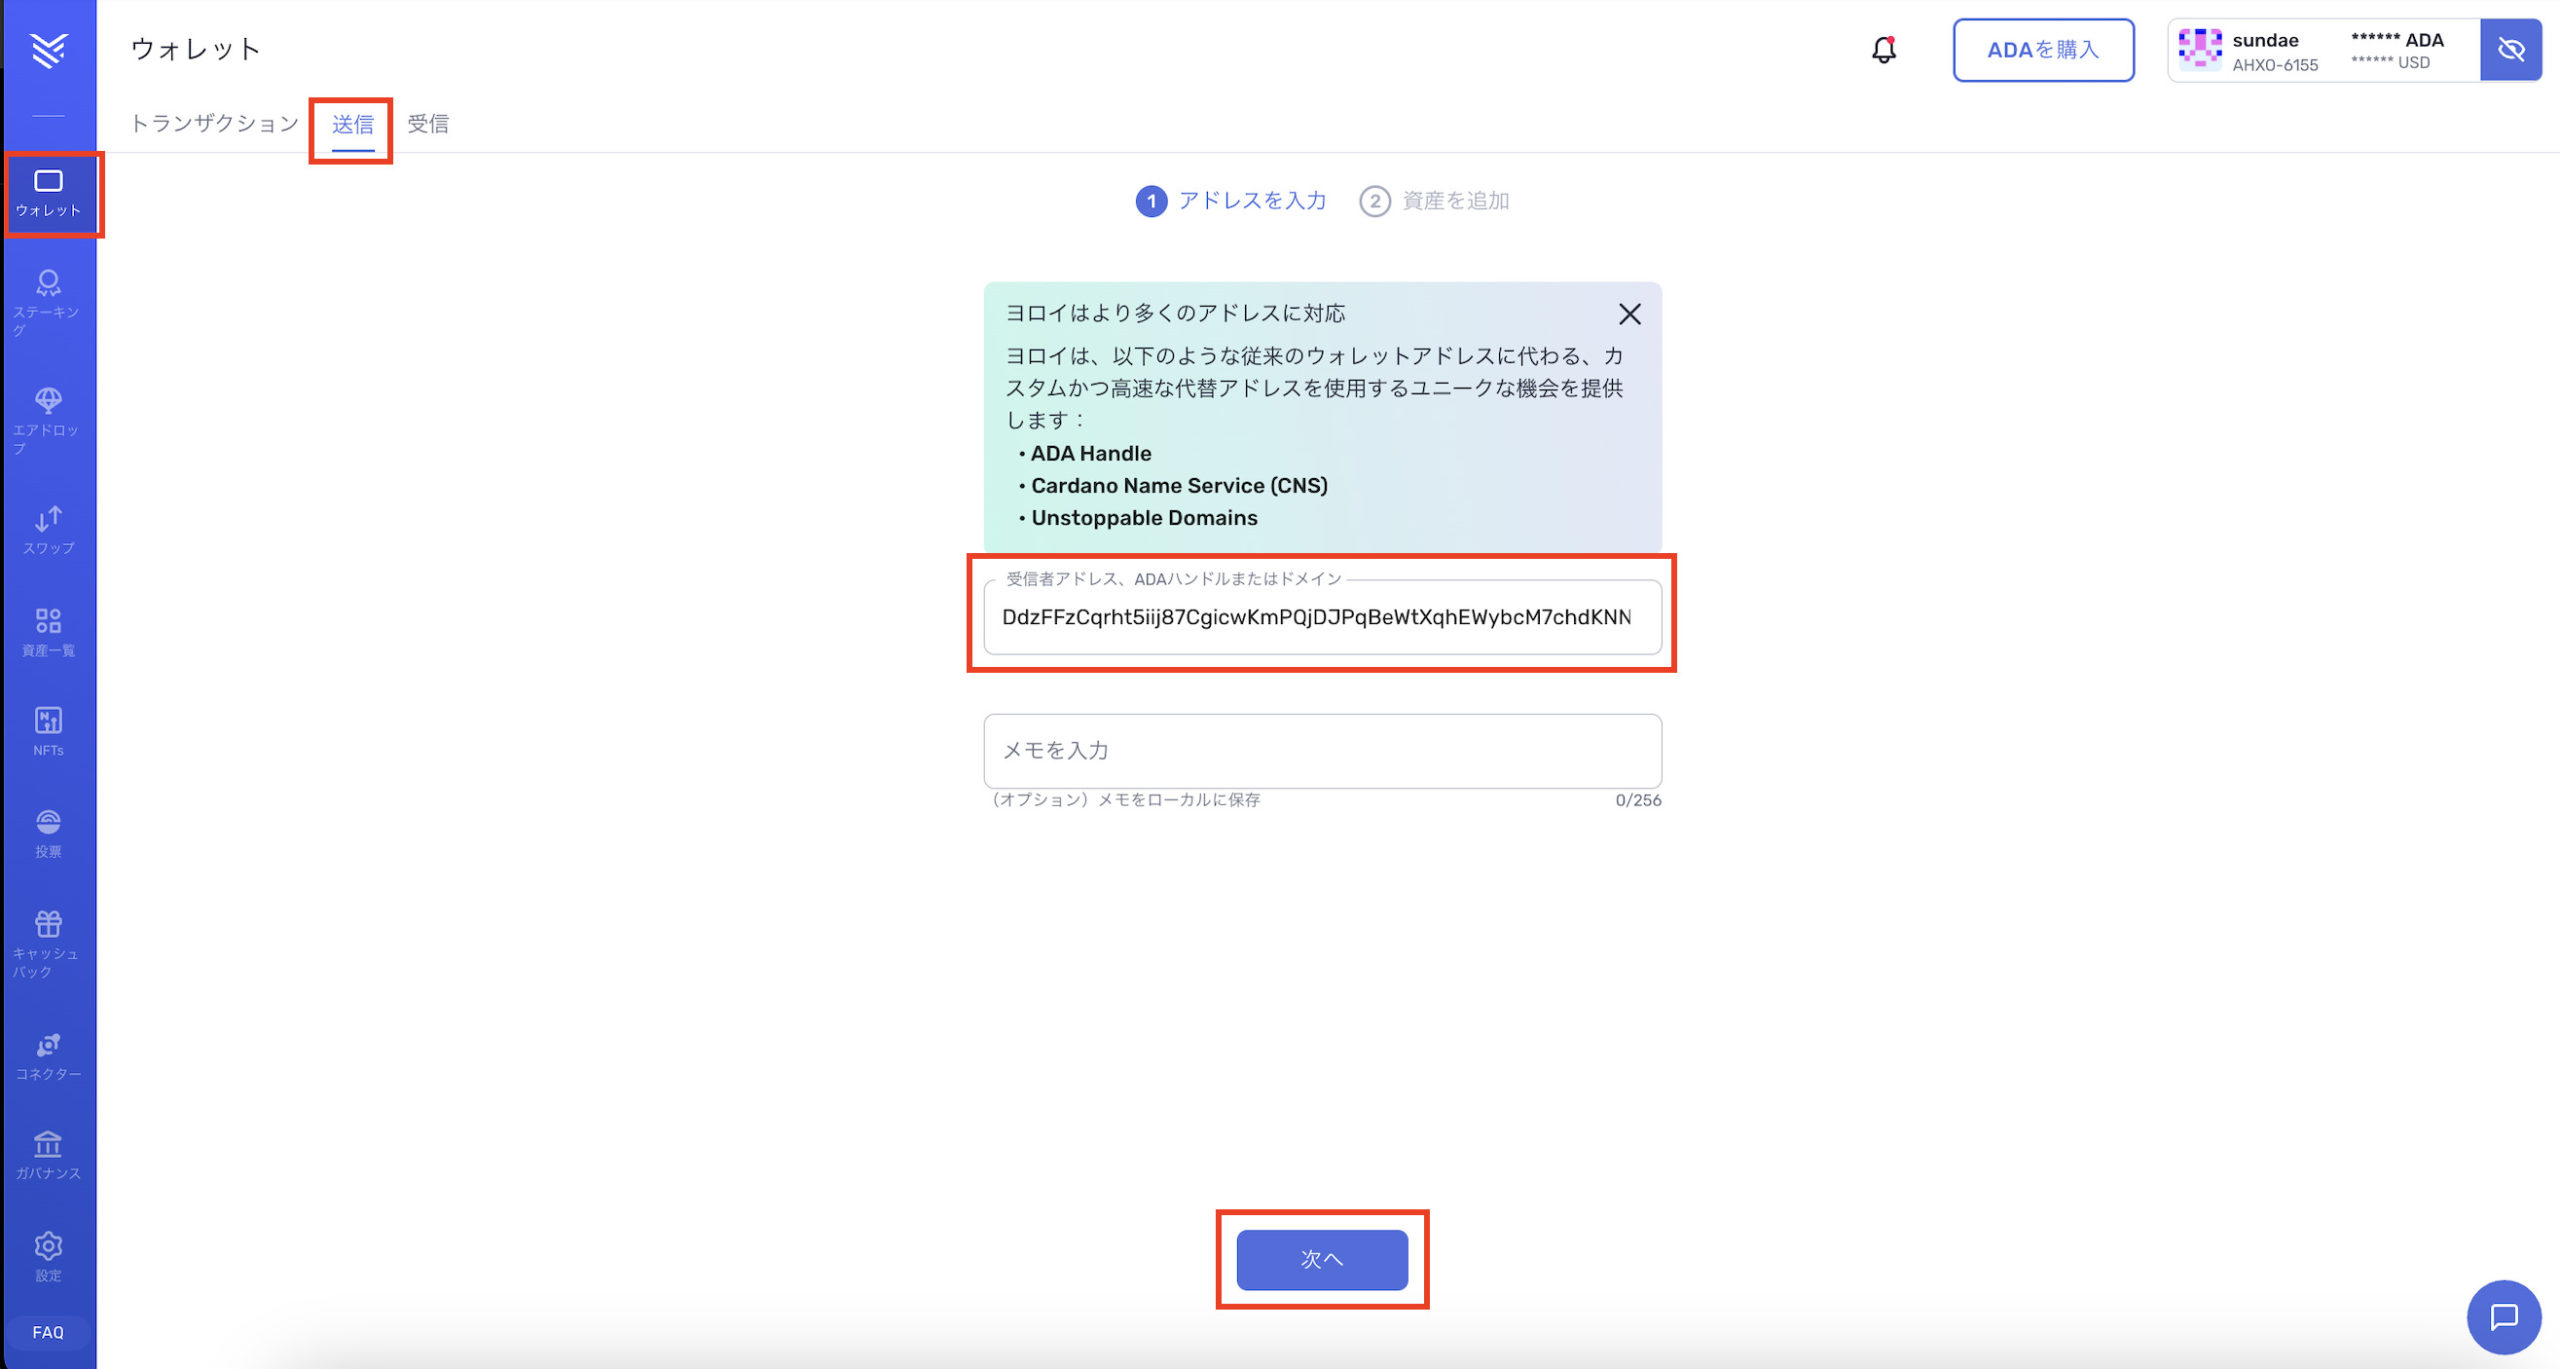The image size is (2560, 1369).
Task: Open the Governance sidebar icon
Action: [48, 1154]
